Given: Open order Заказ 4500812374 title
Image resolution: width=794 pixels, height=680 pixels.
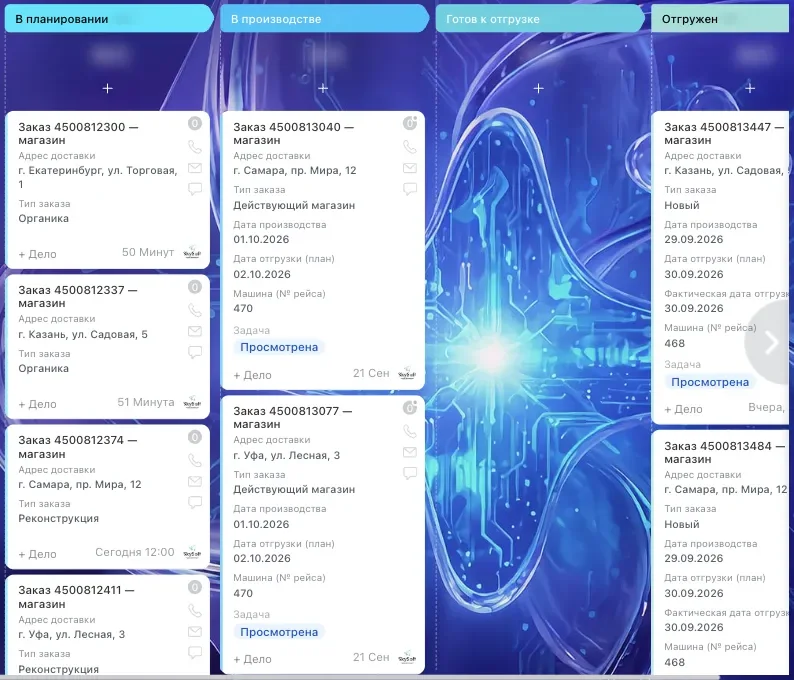Looking at the screenshot, I should (x=77, y=447).
